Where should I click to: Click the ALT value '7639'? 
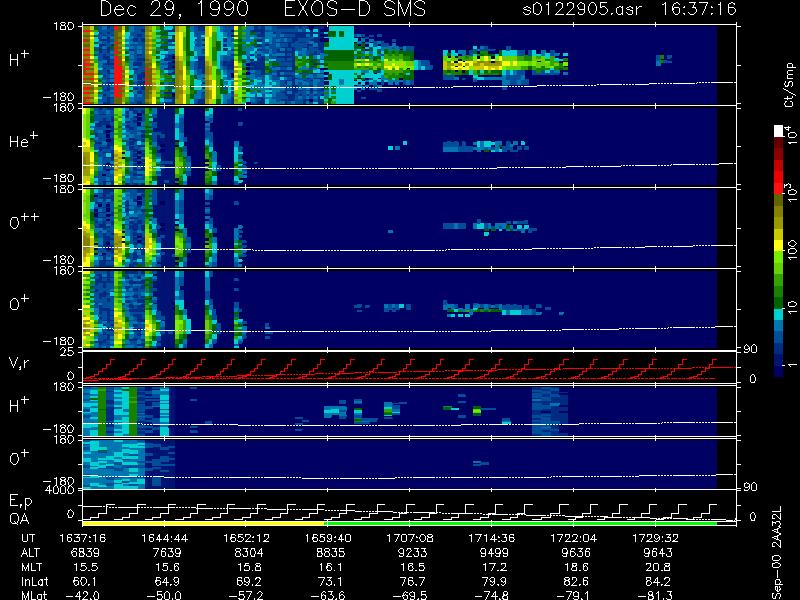(x=167, y=553)
